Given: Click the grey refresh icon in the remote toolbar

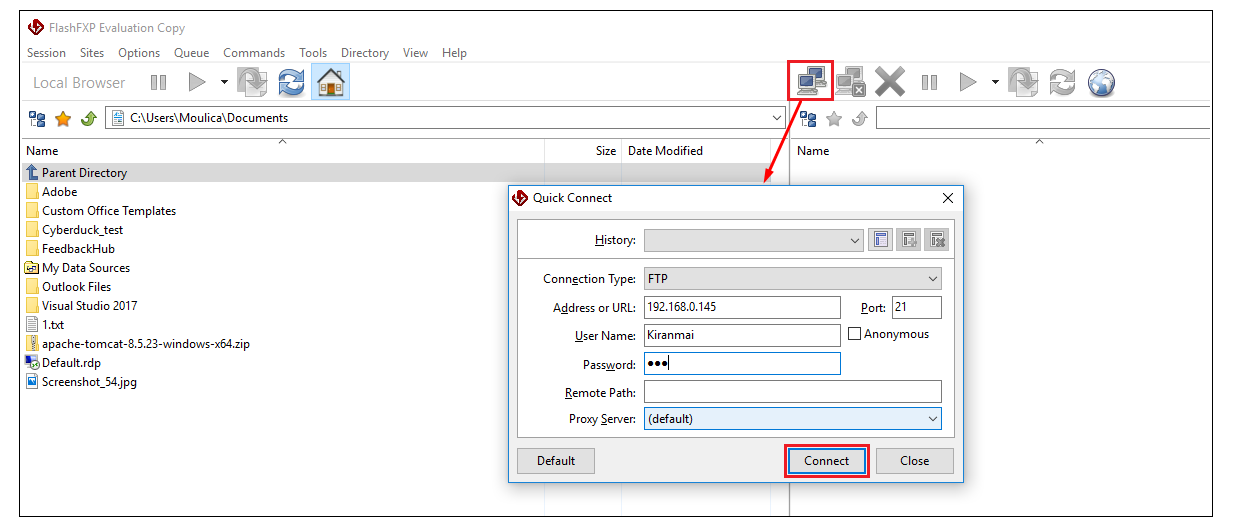Looking at the screenshot, I should coord(1062,82).
